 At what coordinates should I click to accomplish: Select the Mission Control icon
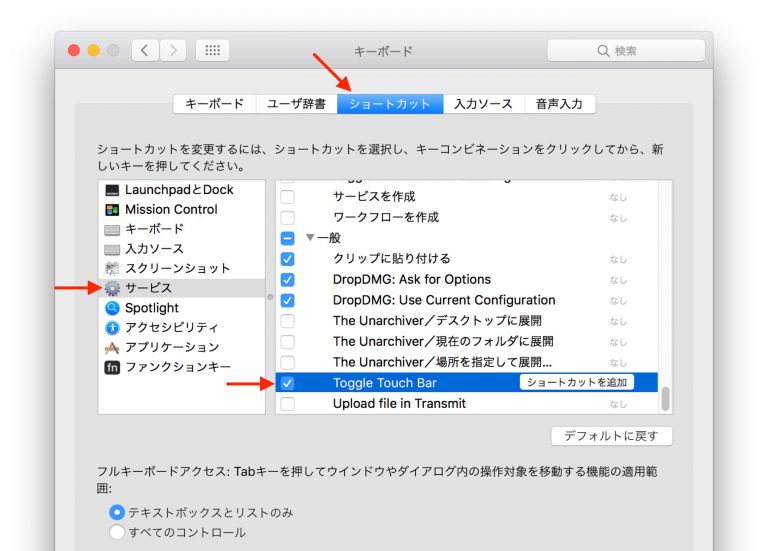pyautogui.click(x=112, y=210)
